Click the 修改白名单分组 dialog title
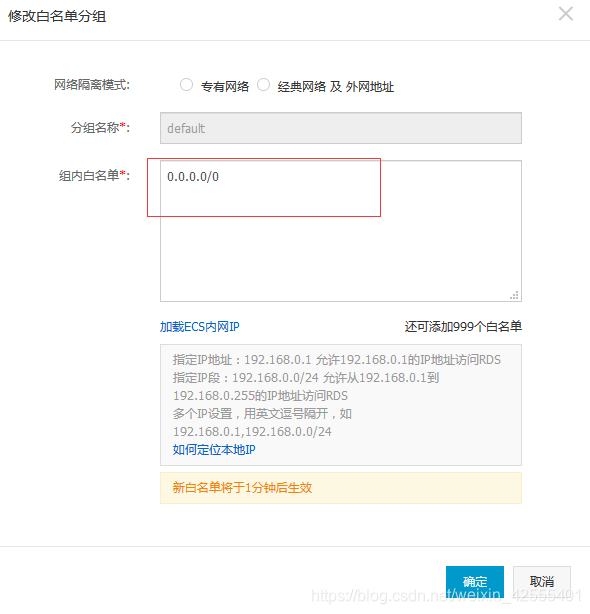 pos(57,16)
